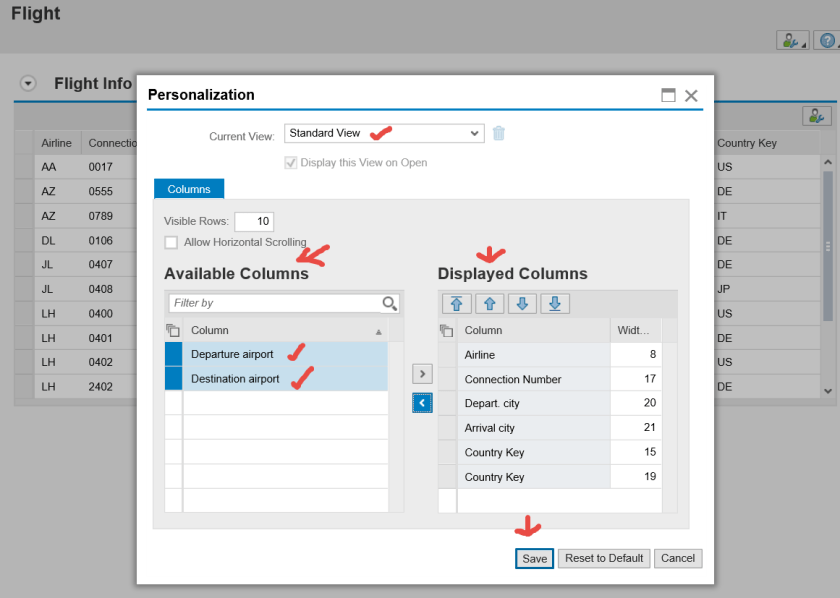Move selected column down one position
This screenshot has height=598, width=840.
(522, 304)
